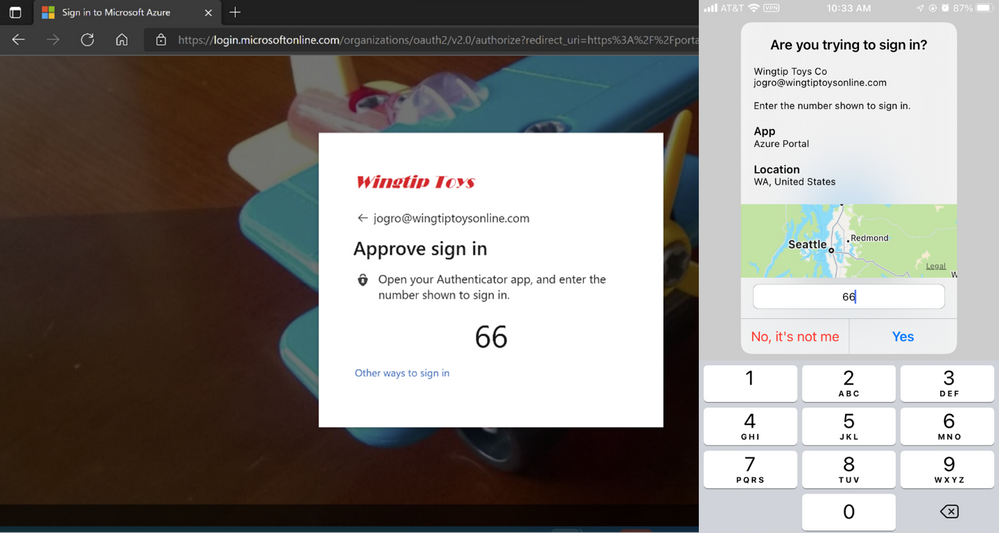Viewport: 999px width, 533px height.
Task: Tap keypad digit 1
Action: pos(750,383)
